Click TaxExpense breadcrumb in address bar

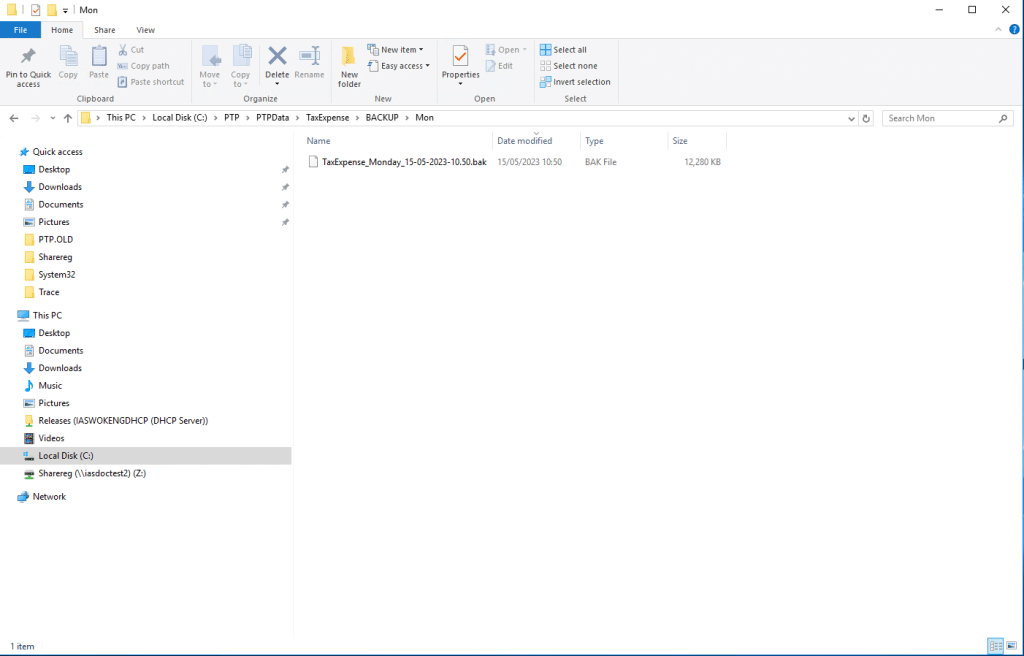(328, 118)
